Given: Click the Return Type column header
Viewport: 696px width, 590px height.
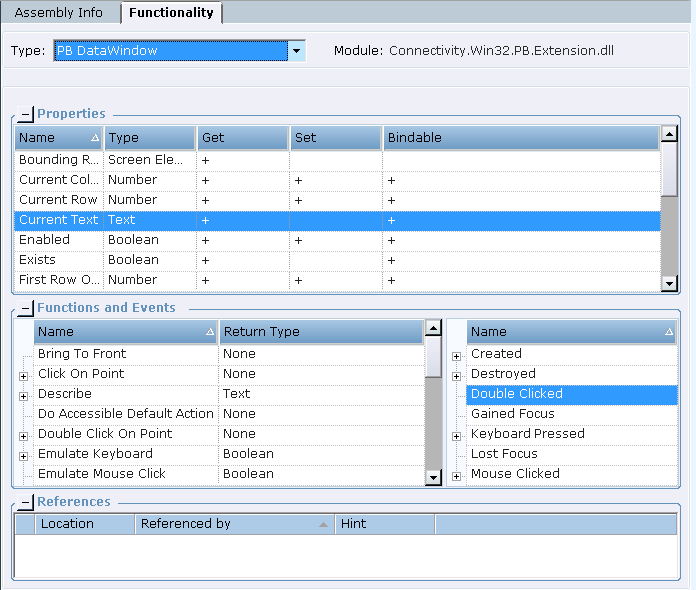Looking at the screenshot, I should pyautogui.click(x=321, y=332).
